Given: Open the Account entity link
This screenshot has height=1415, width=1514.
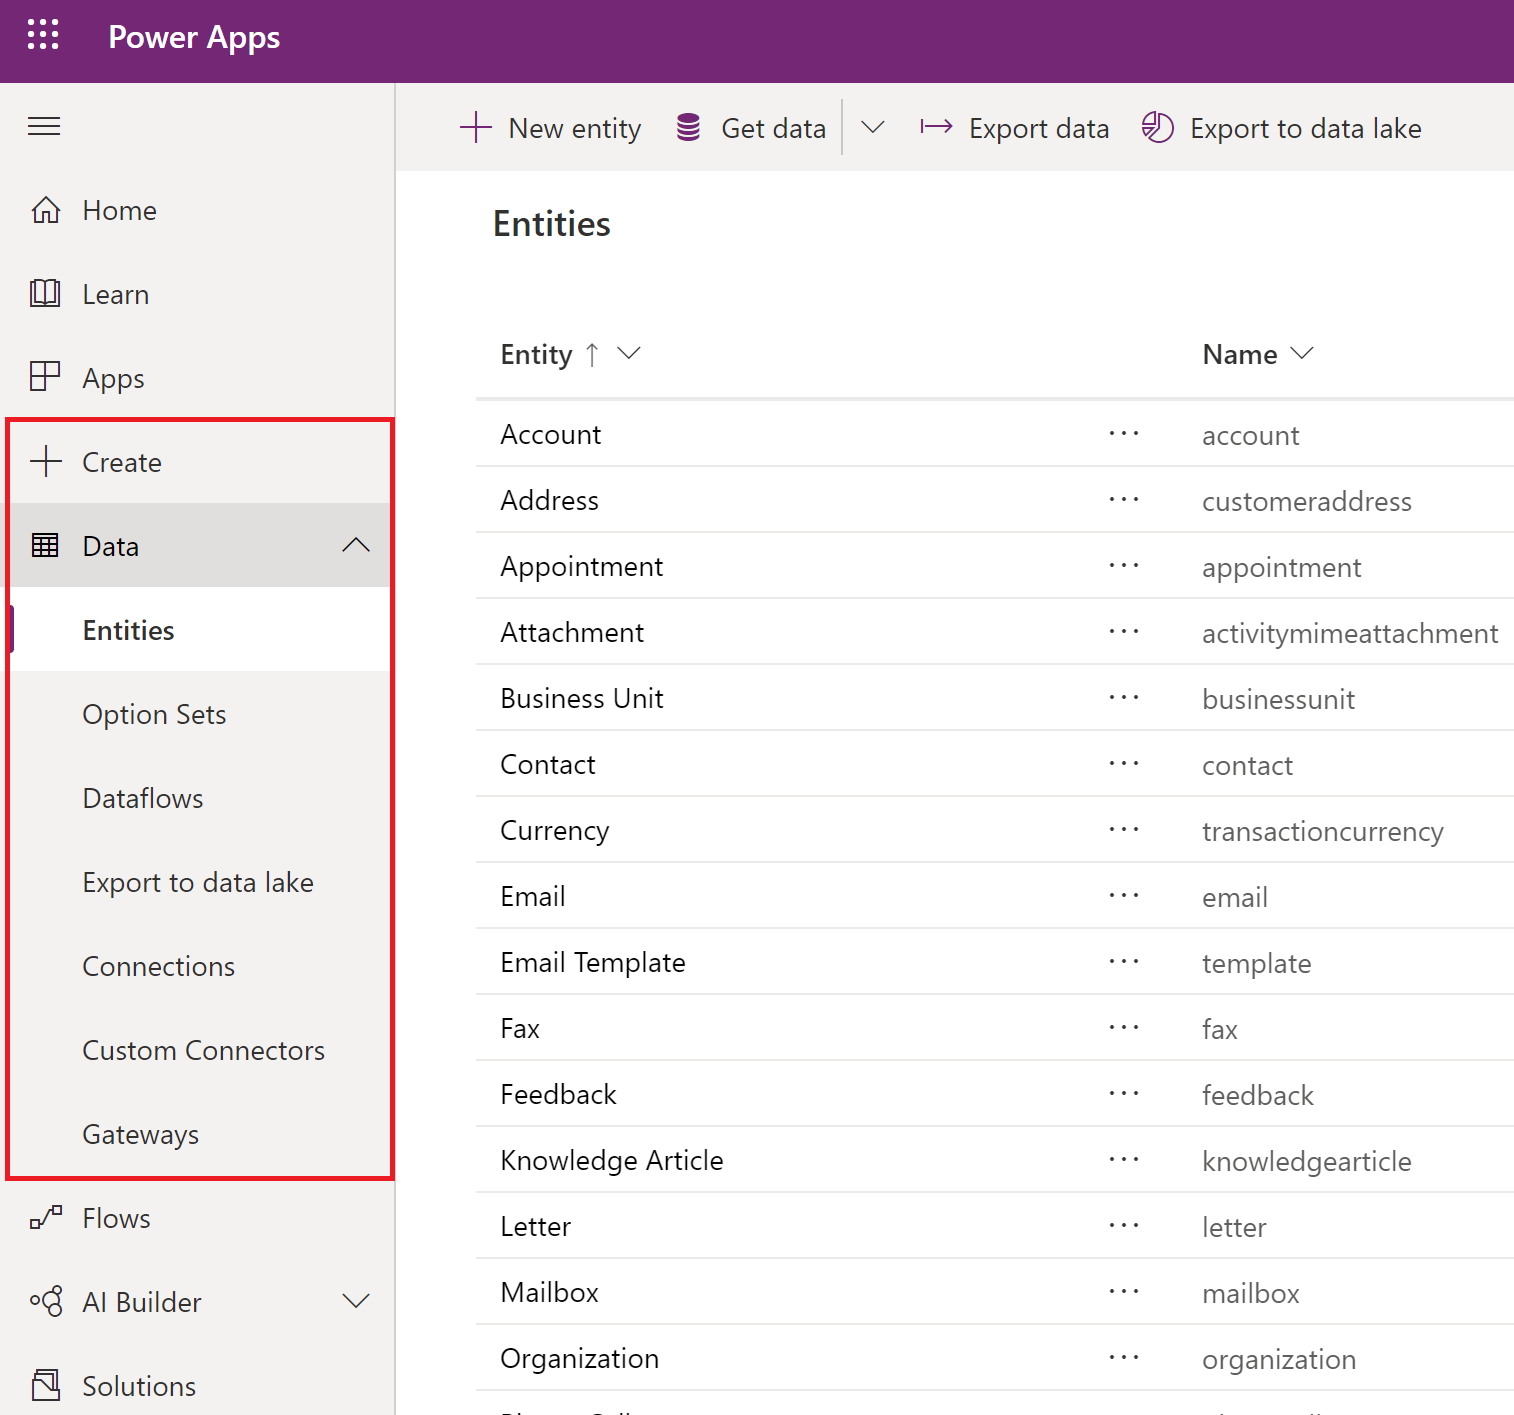Looking at the screenshot, I should [550, 434].
